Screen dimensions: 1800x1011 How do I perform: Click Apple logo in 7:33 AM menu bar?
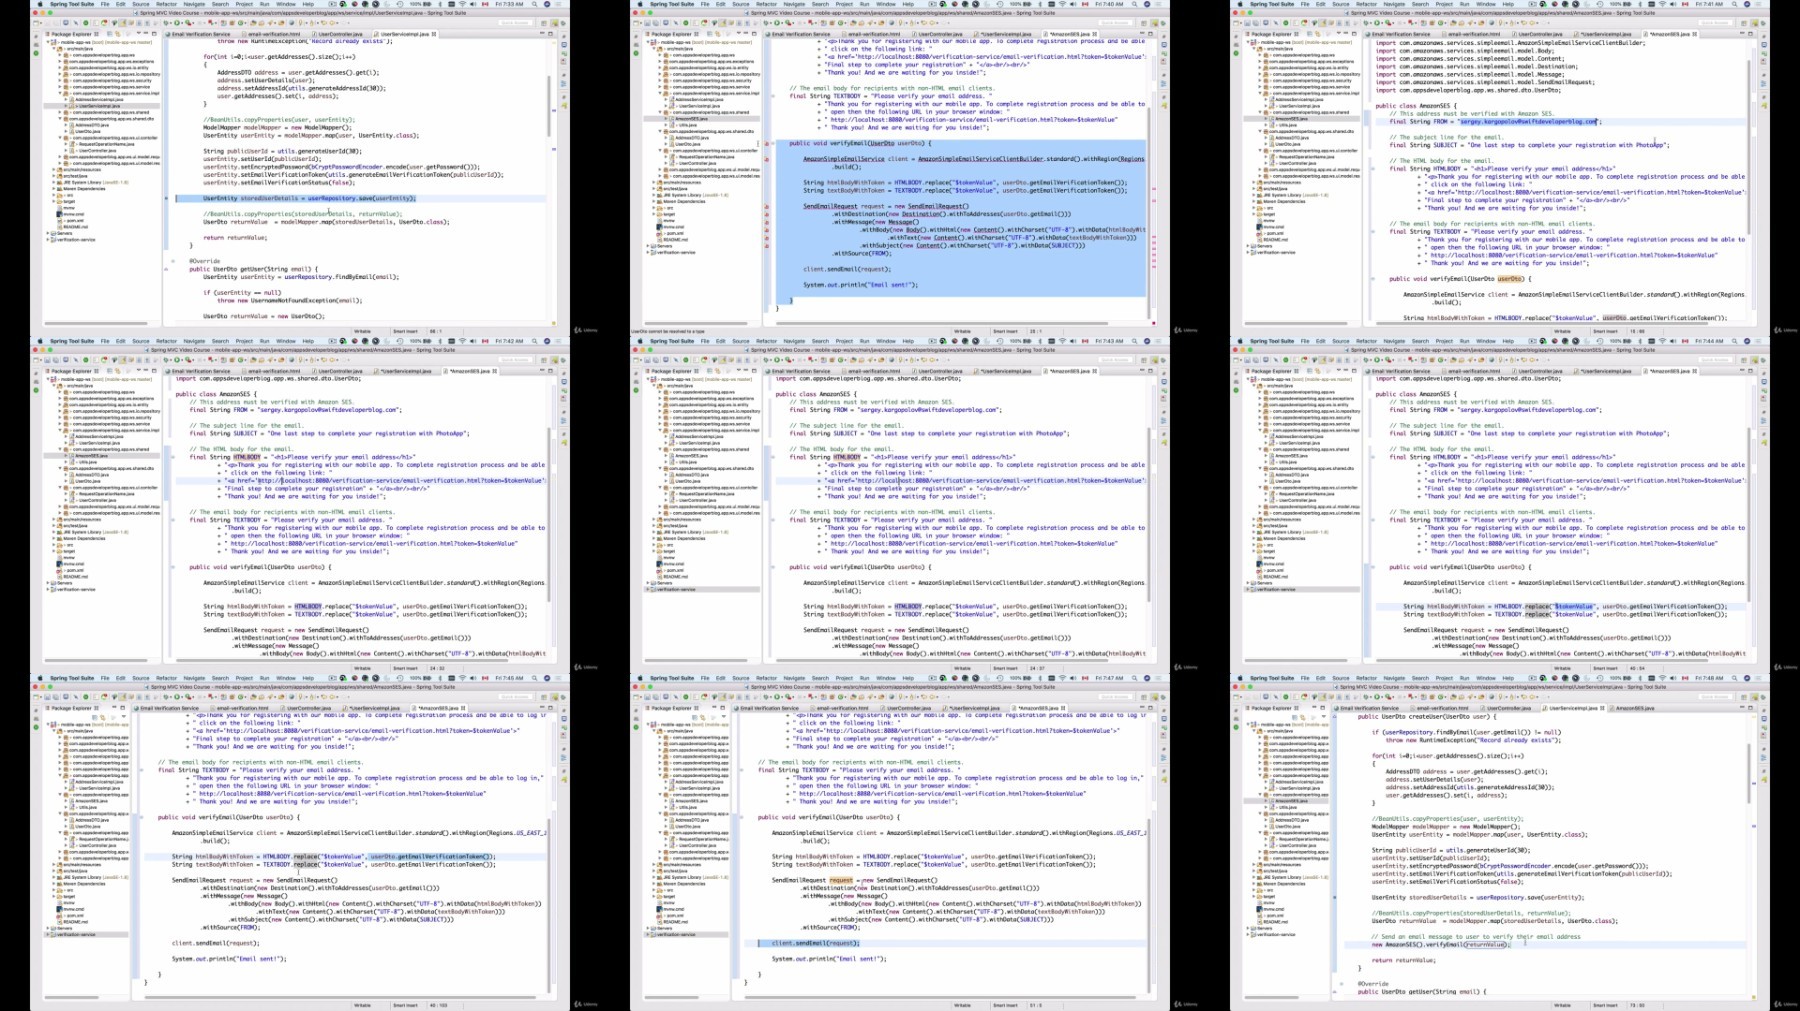(40, 4)
